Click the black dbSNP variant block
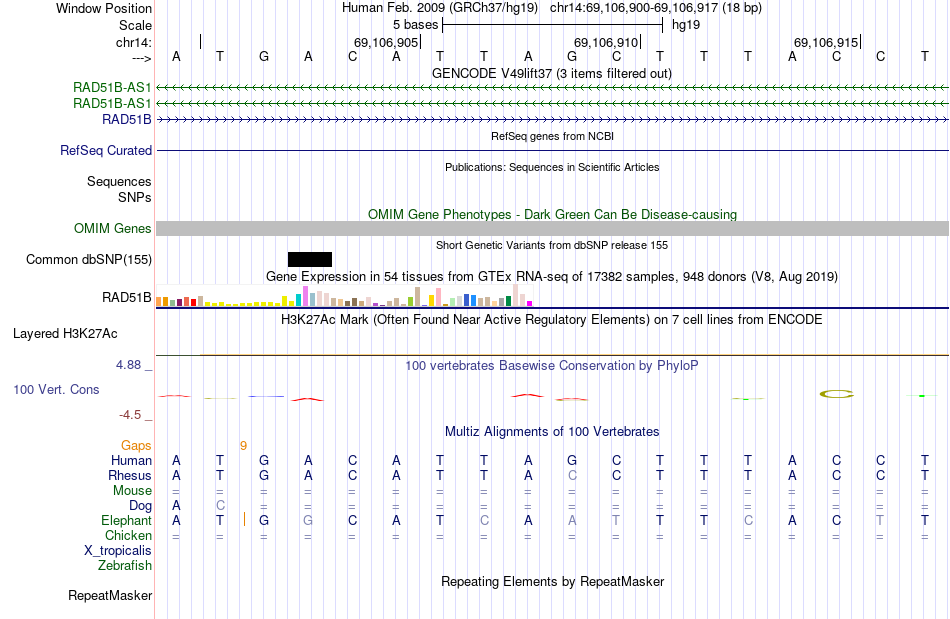The width and height of the screenshot is (950, 619). [310, 259]
